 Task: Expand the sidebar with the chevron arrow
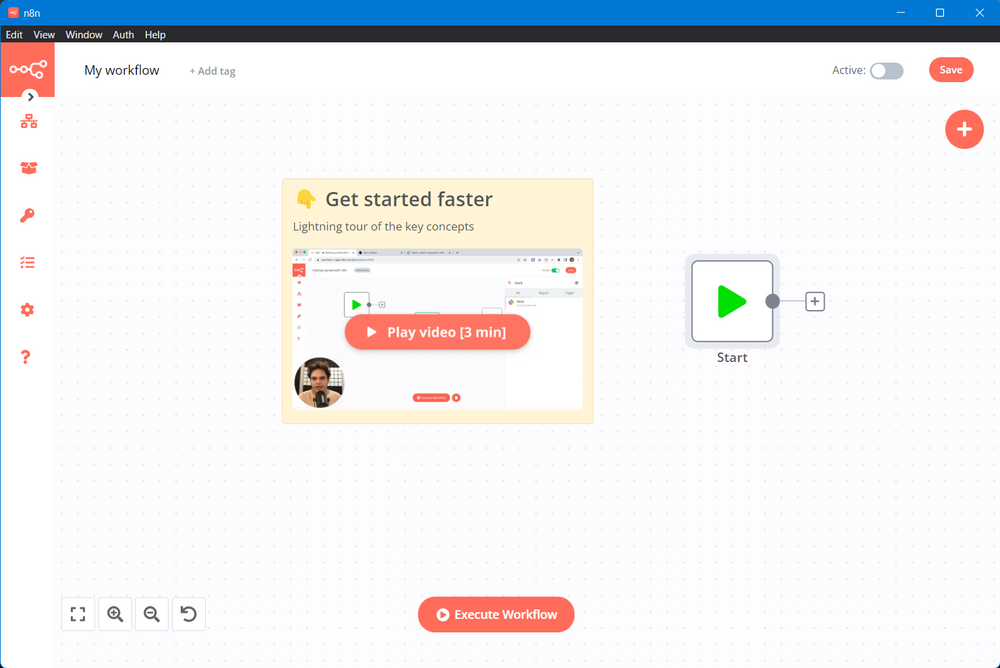pos(31,97)
